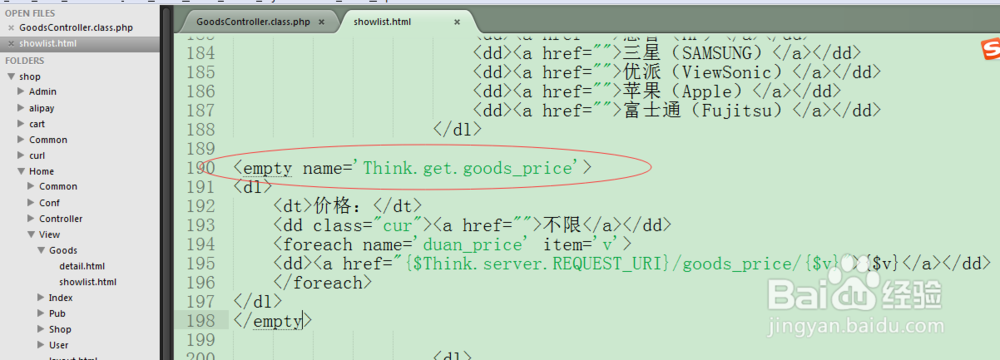
Task: Expand the Conf folder
Action: (31, 202)
